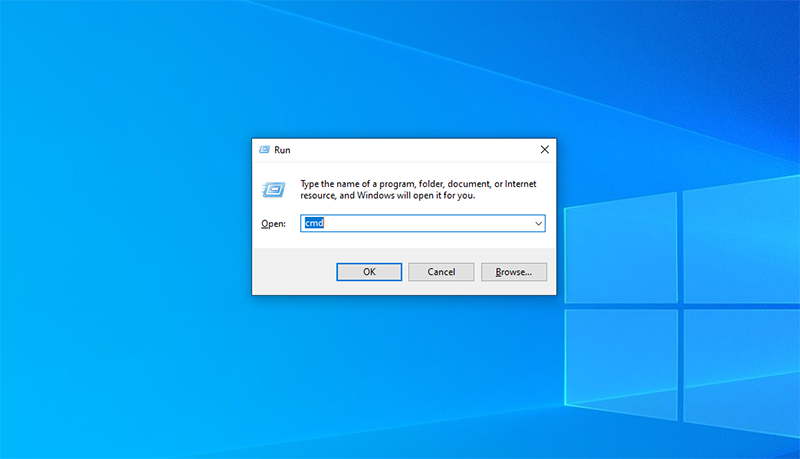800x459 pixels.
Task: Open the Browse... file picker
Action: click(514, 272)
